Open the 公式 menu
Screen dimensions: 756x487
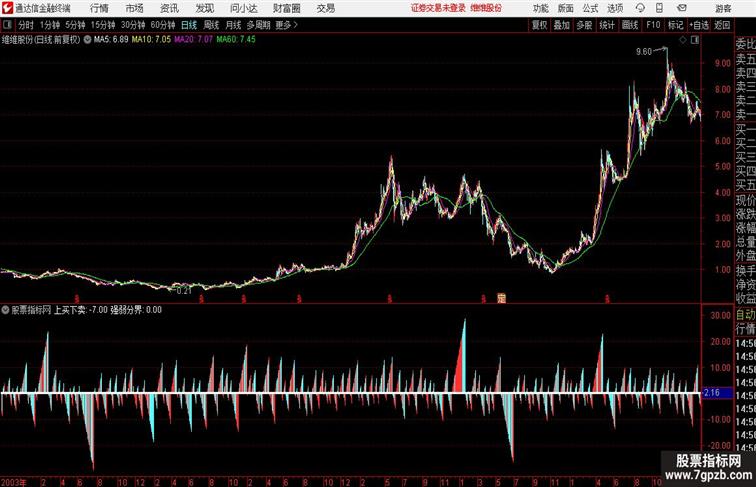[x=590, y=8]
